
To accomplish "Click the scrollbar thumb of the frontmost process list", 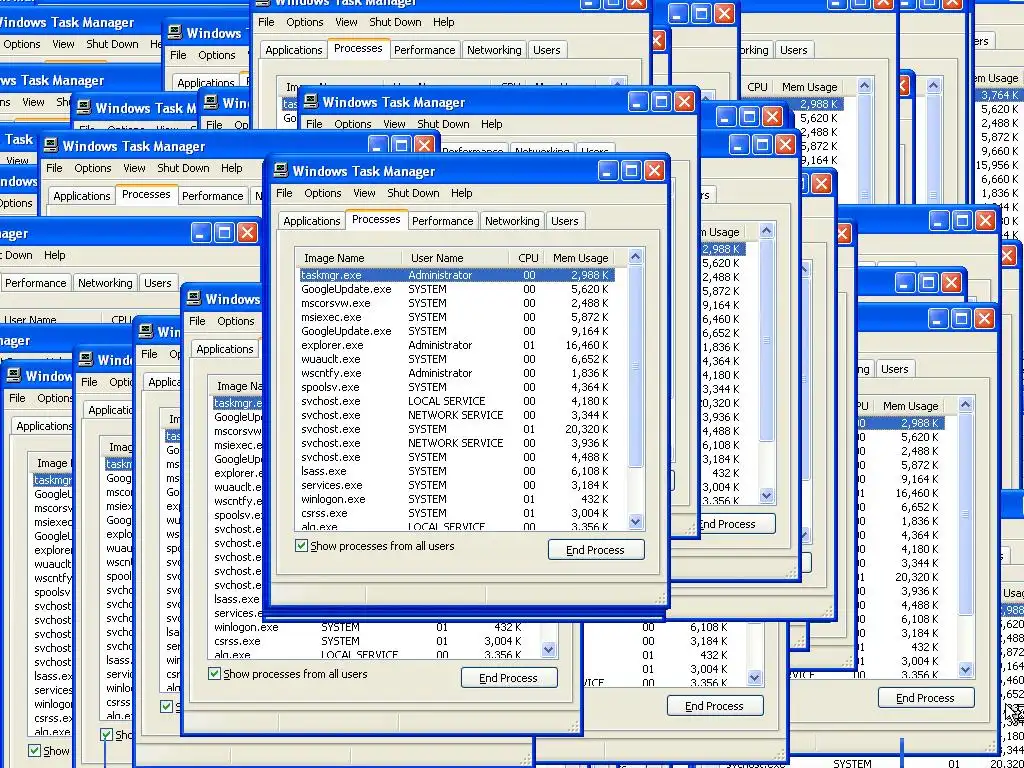I will 635,366.
